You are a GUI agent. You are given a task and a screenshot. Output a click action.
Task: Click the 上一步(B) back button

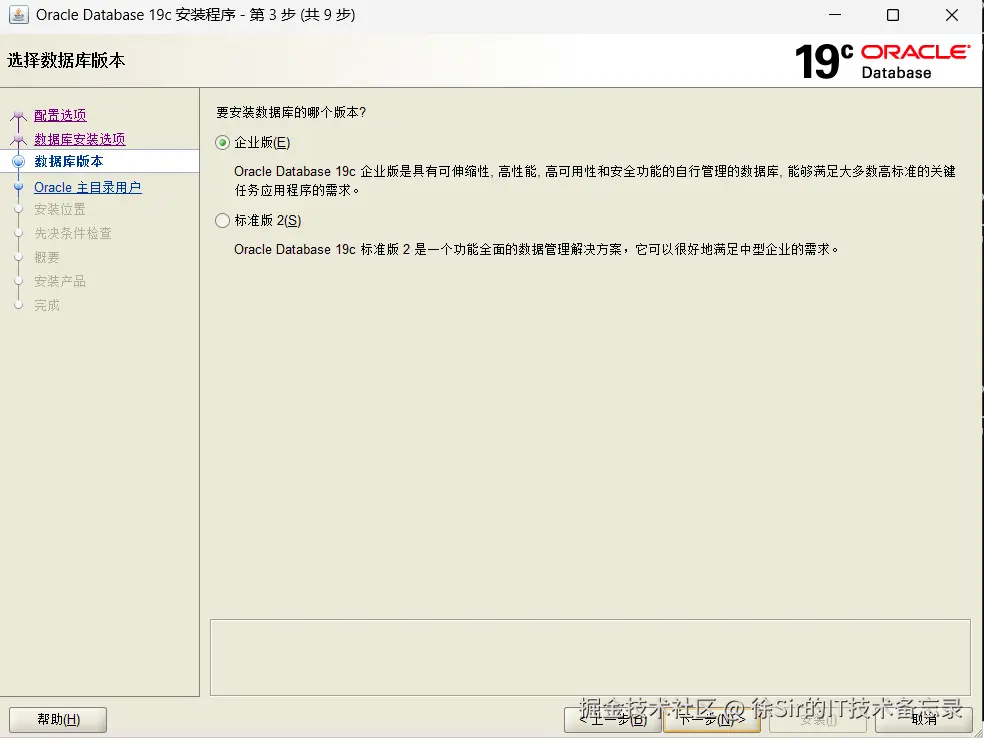(612, 719)
